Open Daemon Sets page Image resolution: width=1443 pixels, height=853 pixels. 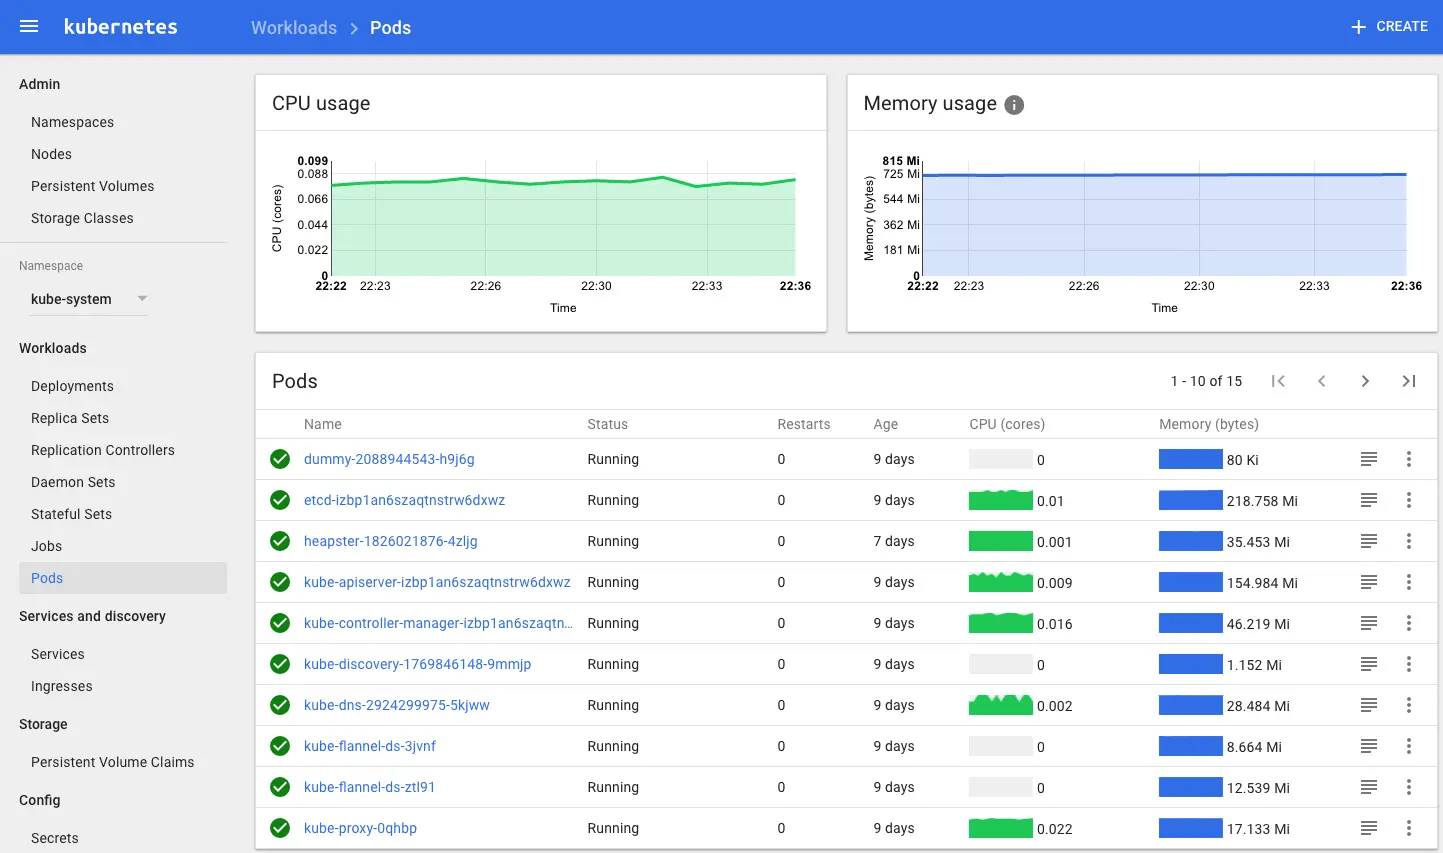73,482
